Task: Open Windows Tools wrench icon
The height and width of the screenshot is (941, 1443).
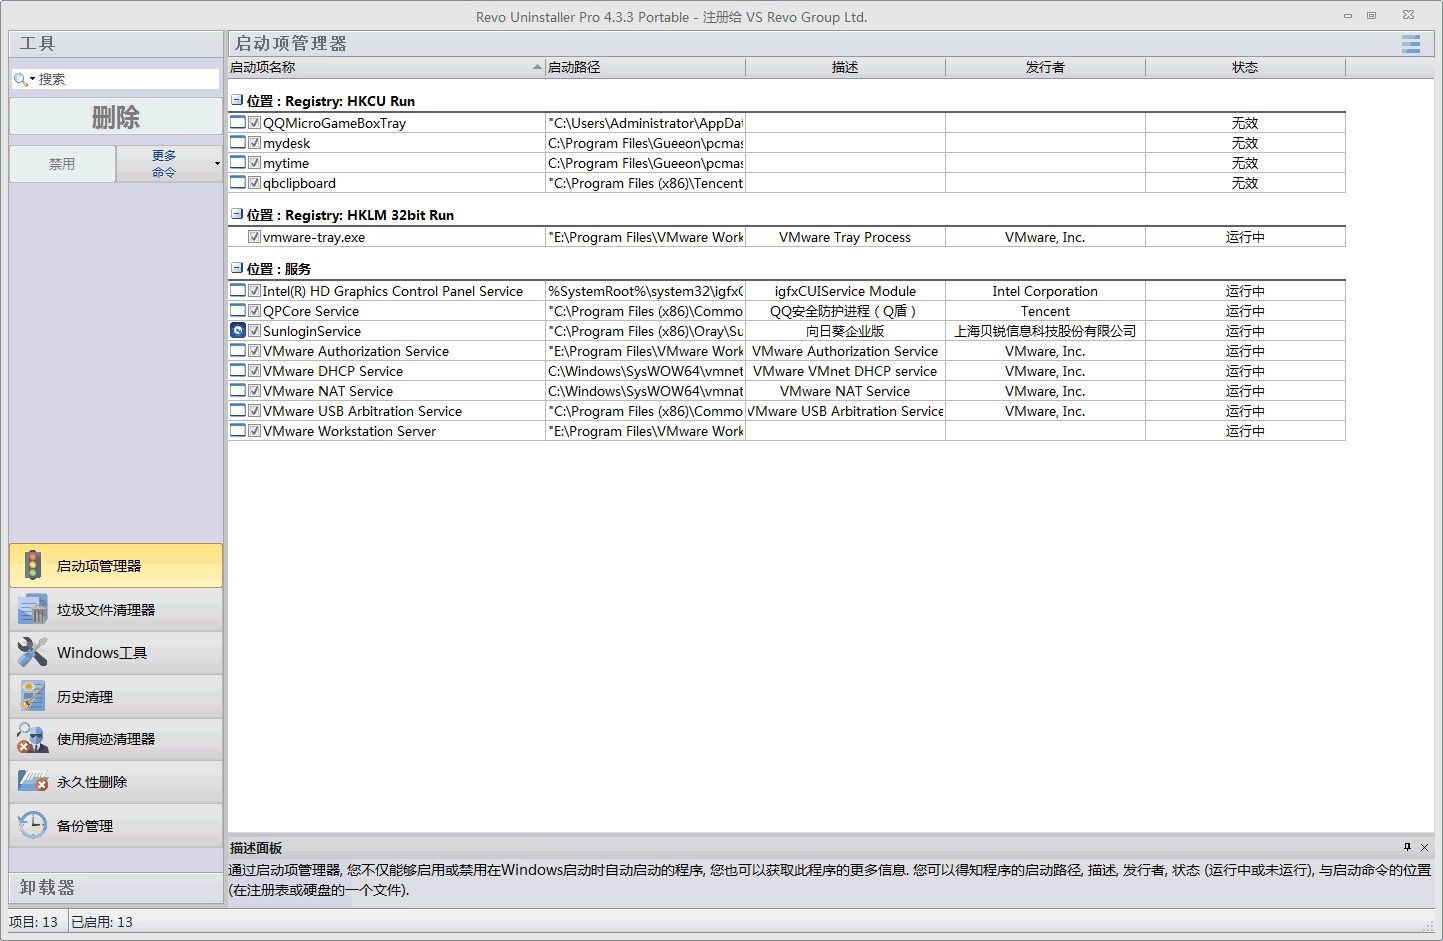Action: tap(33, 652)
